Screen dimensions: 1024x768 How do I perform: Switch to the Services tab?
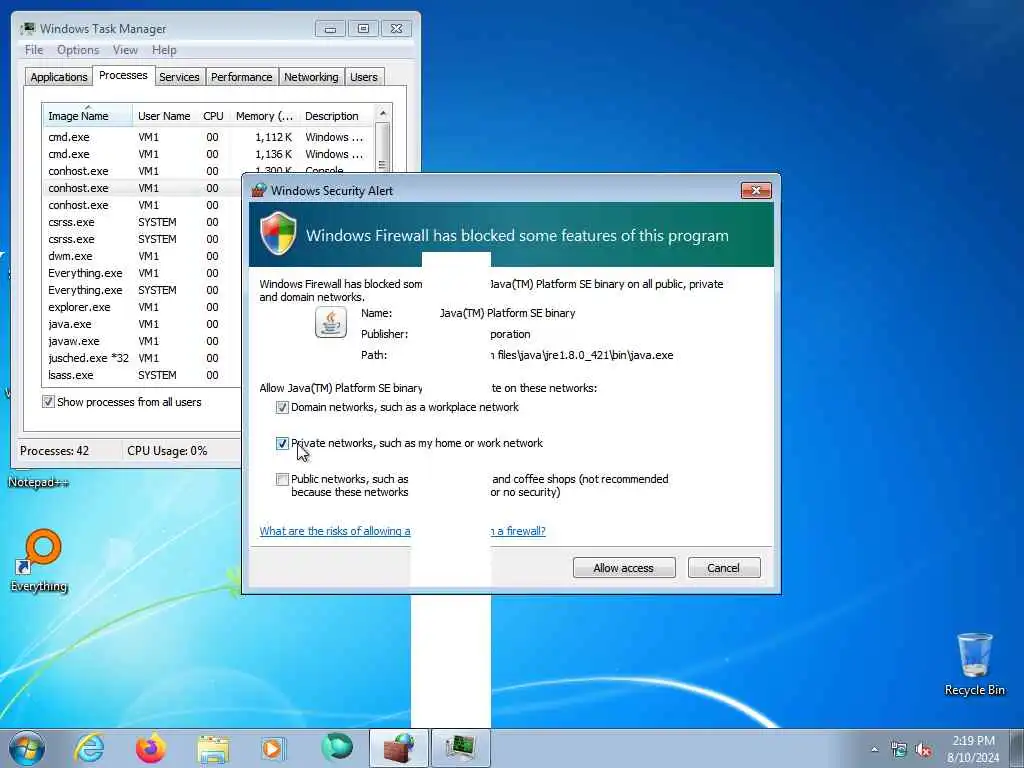tap(179, 76)
